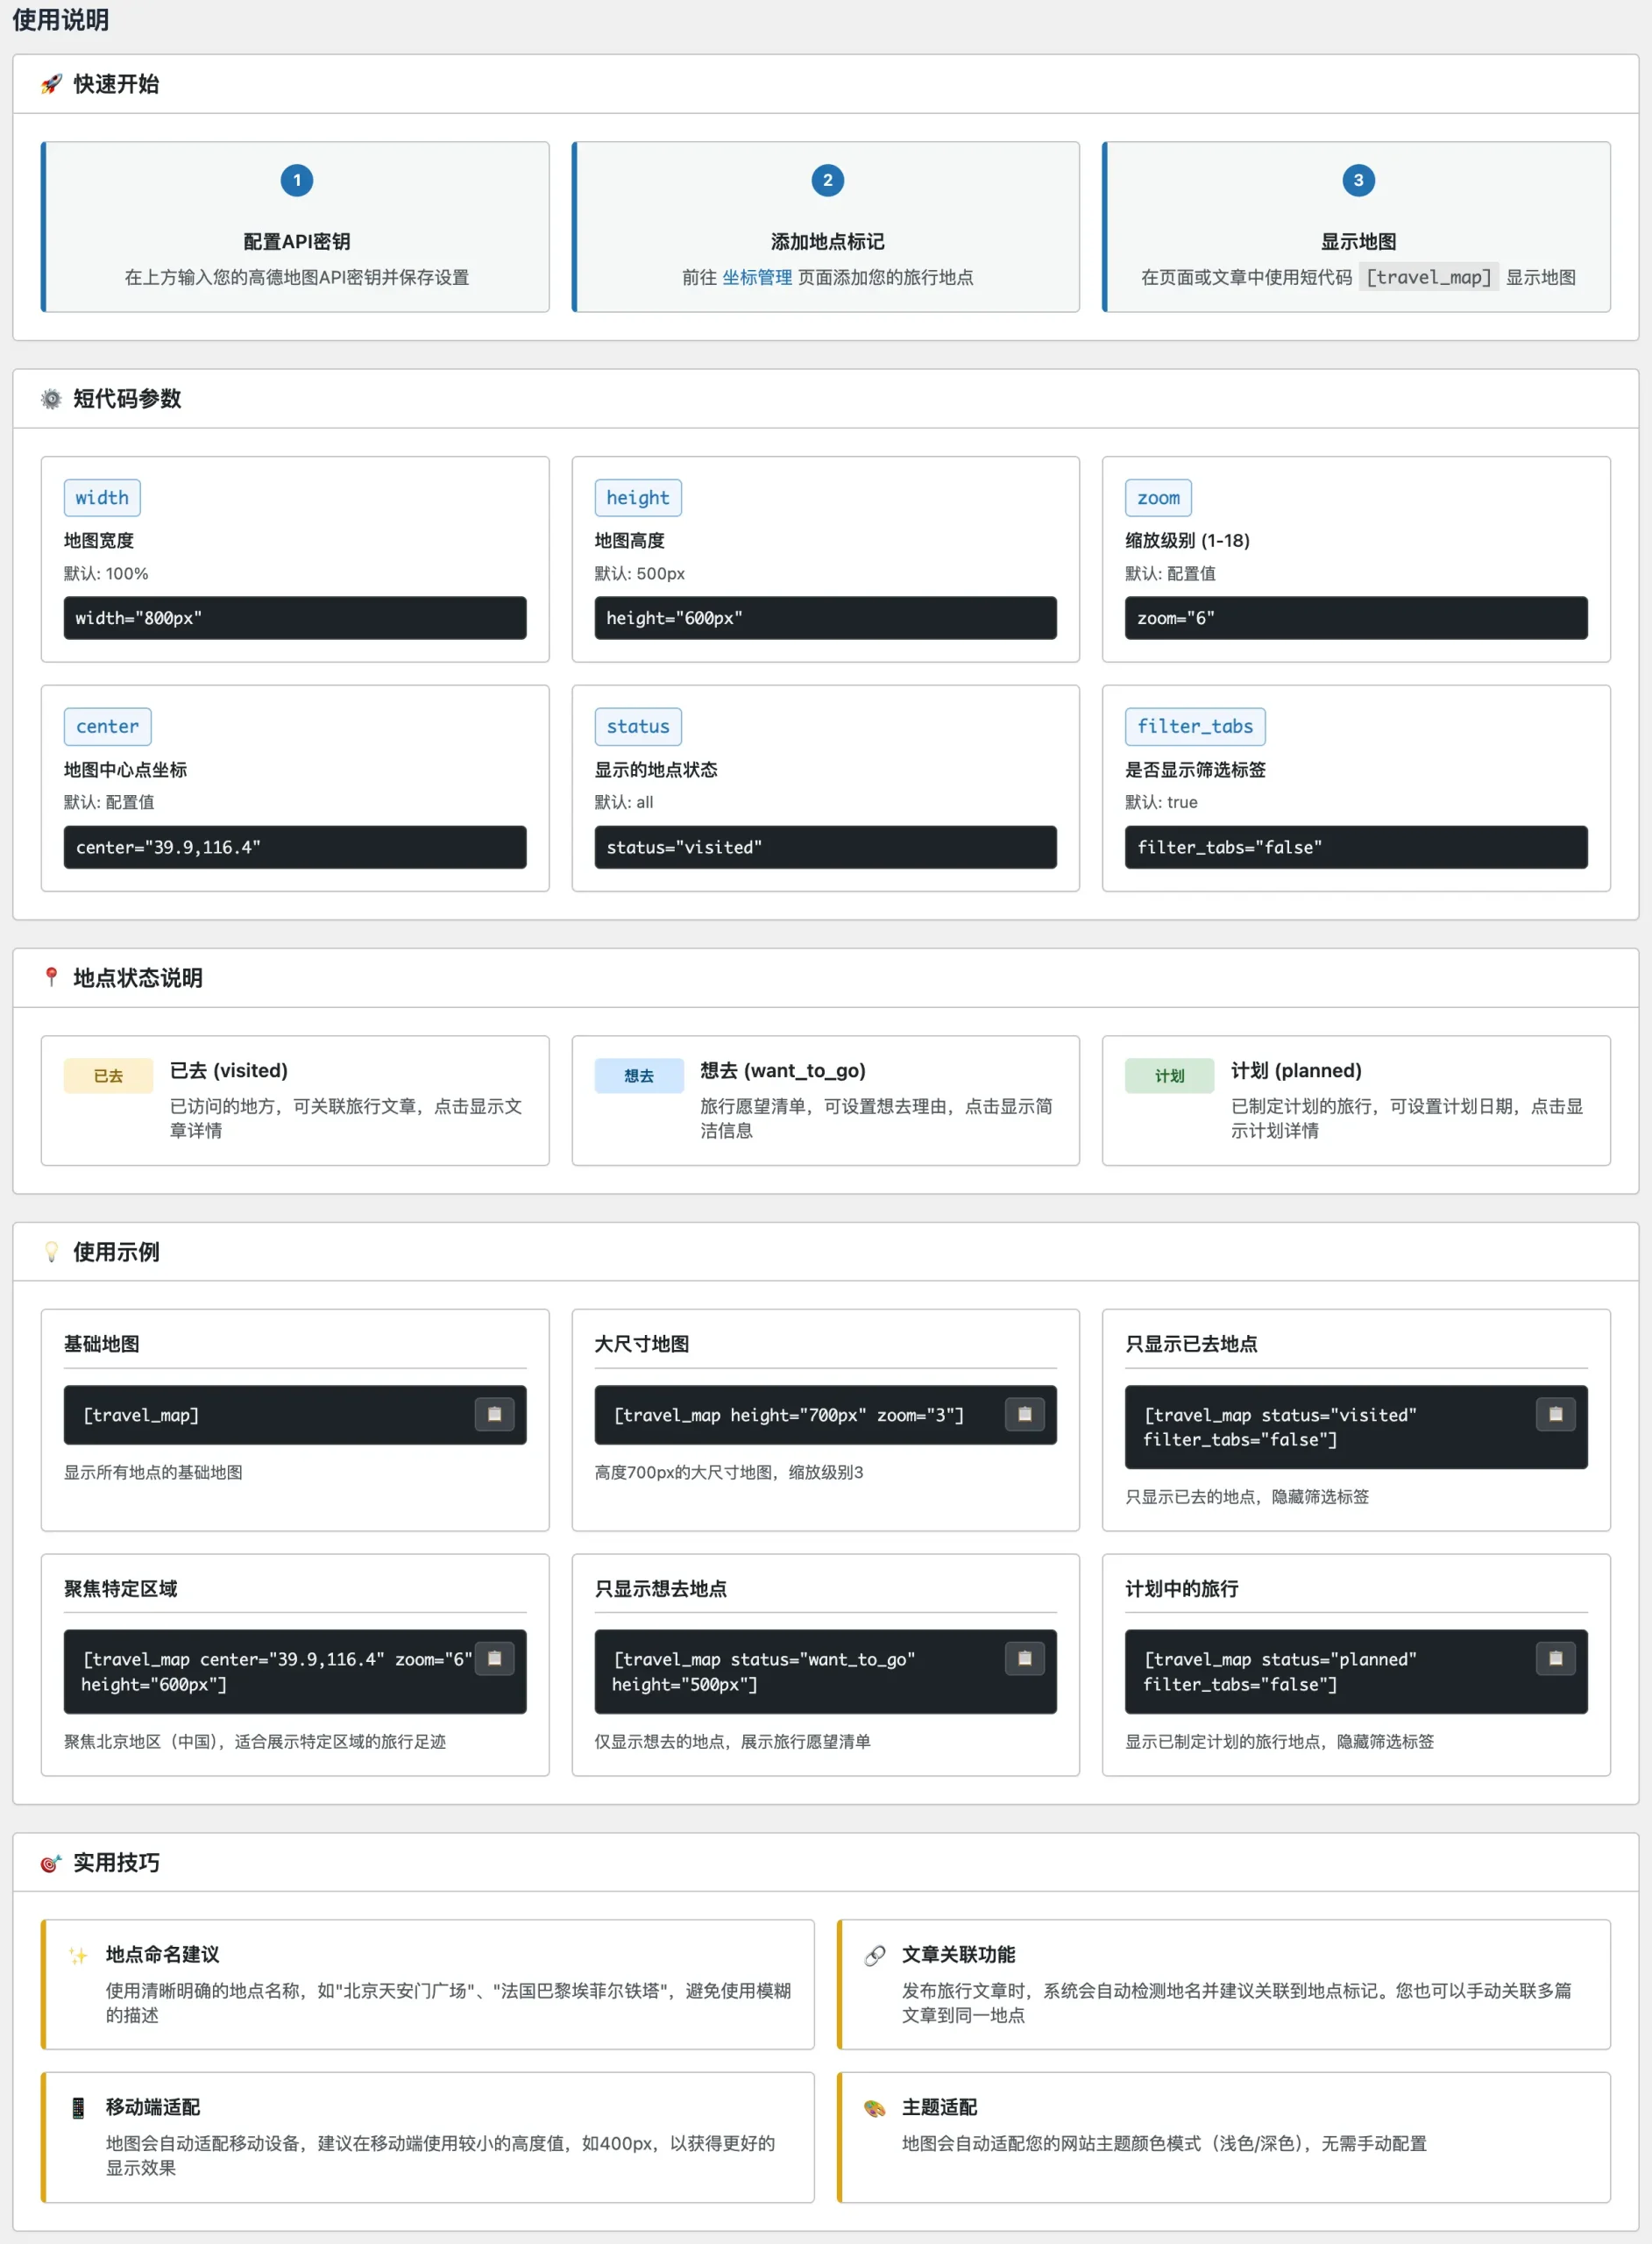Click the step 3 显示地图 card

pos(1356,227)
